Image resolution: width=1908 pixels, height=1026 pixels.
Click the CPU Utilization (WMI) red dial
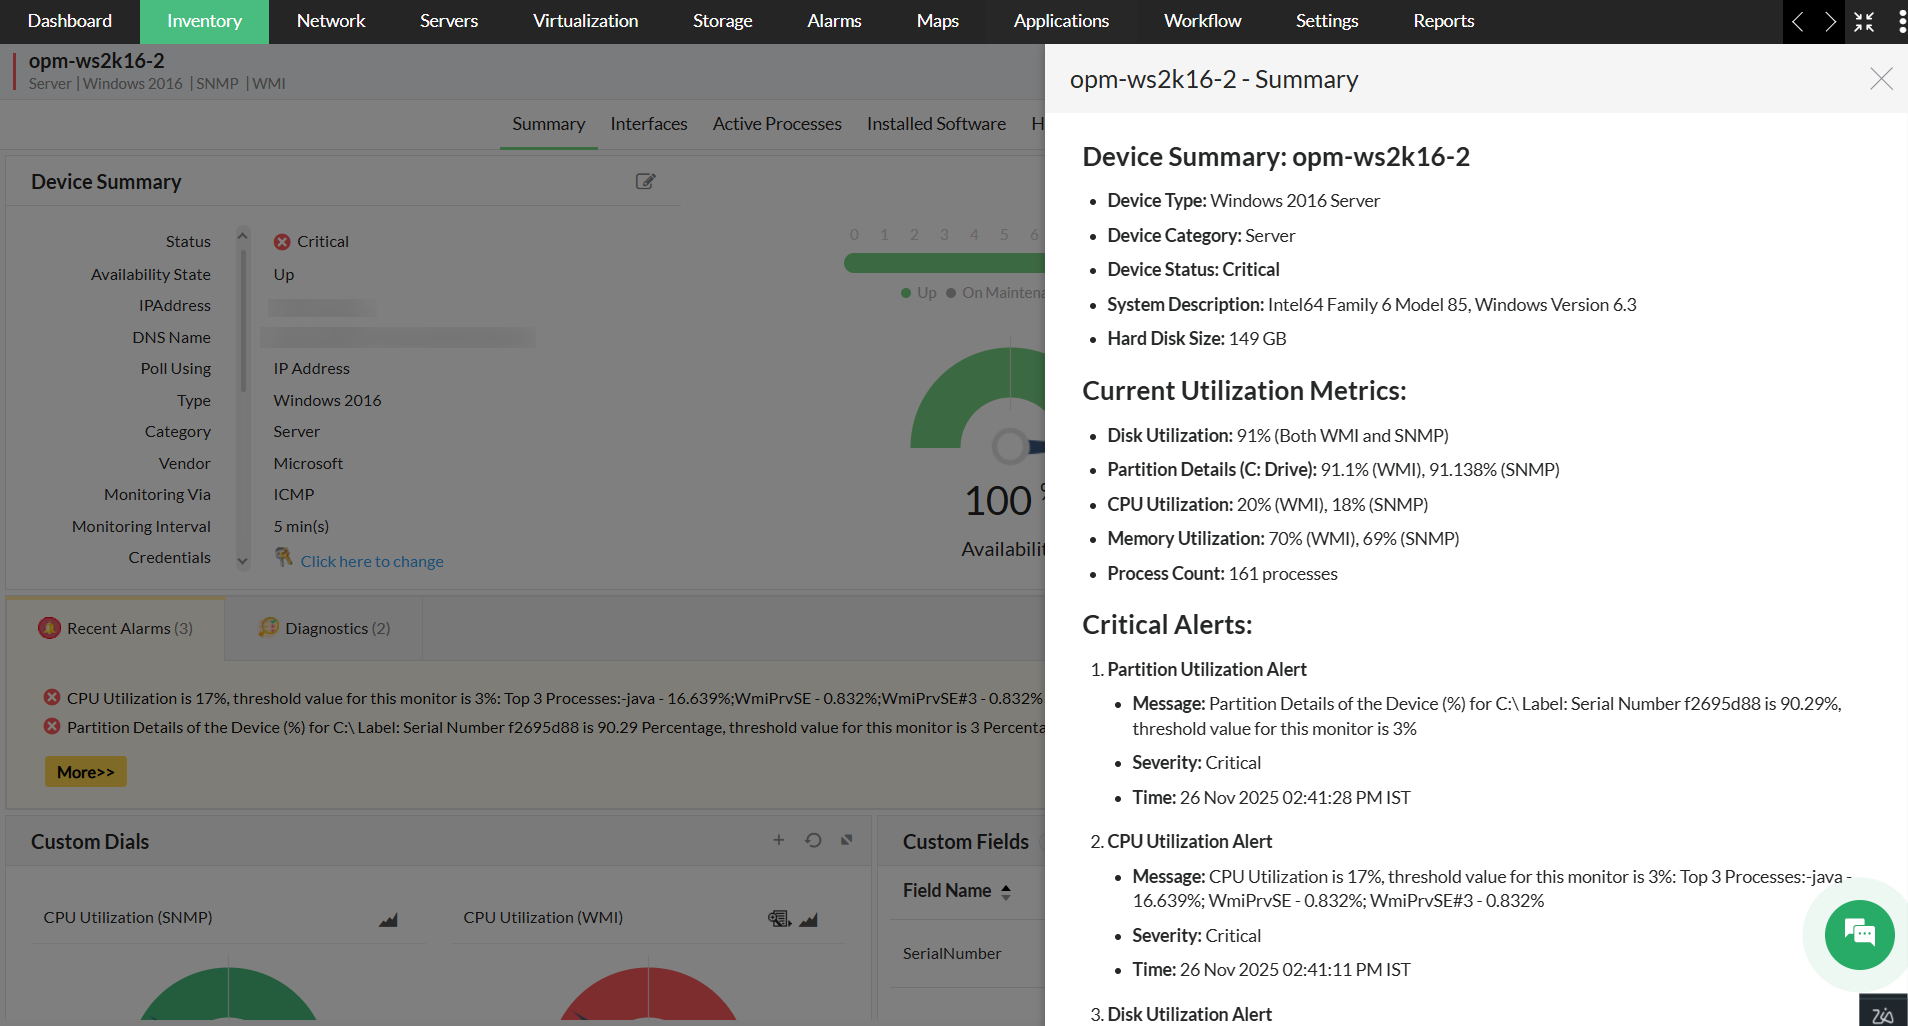(648, 994)
